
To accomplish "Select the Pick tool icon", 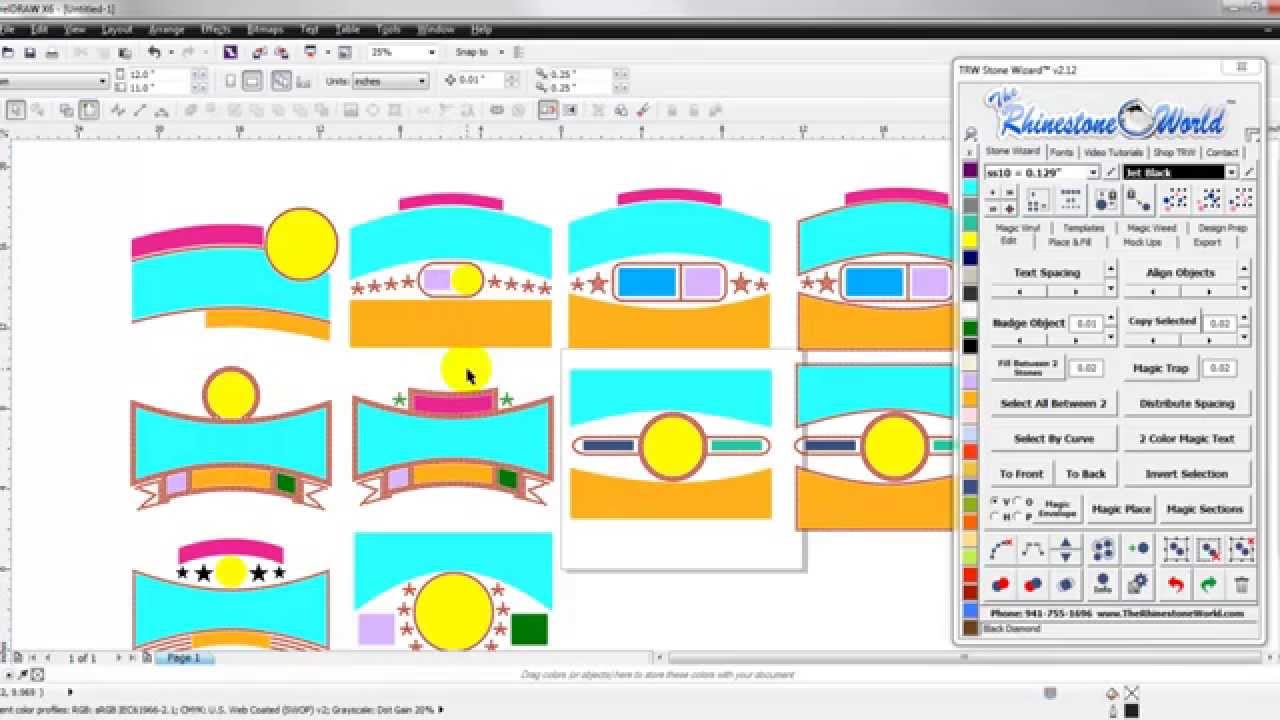I will point(17,110).
